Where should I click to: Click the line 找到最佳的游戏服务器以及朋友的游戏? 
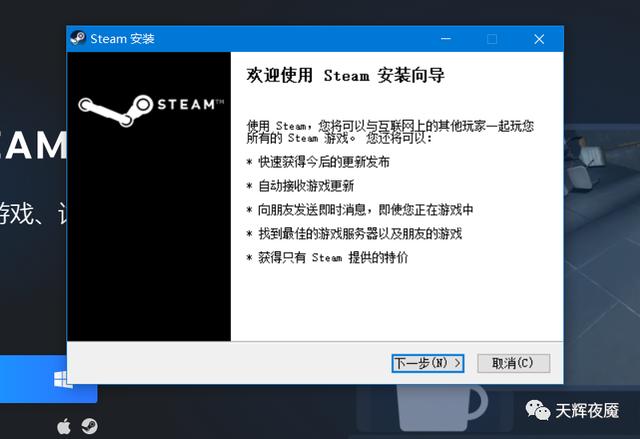pos(360,234)
